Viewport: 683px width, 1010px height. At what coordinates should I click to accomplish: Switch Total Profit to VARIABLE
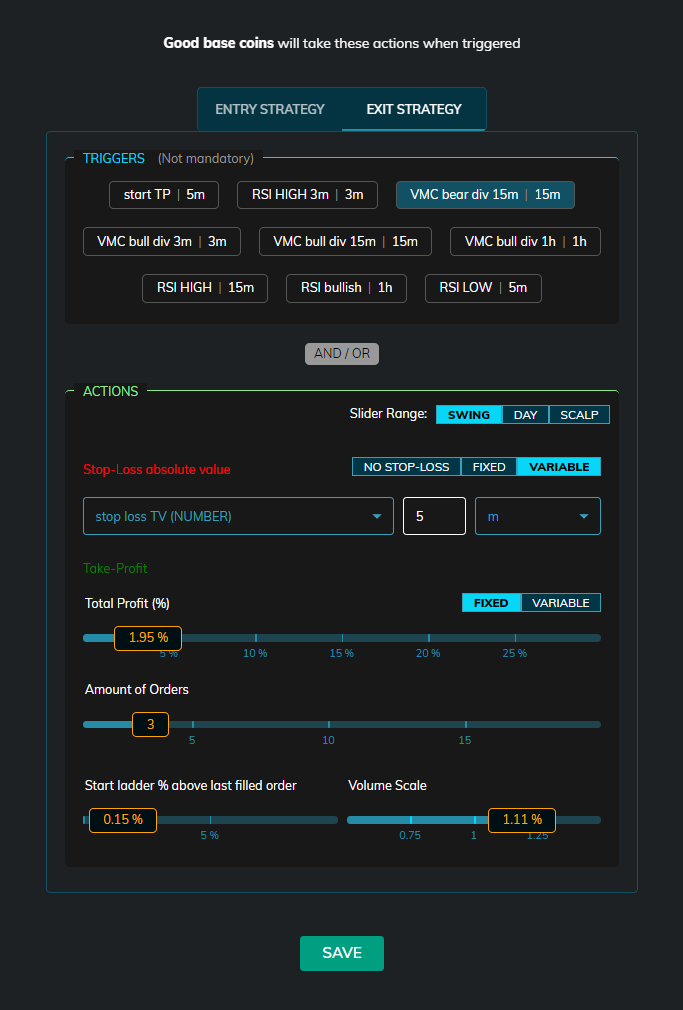pyautogui.click(x=561, y=603)
